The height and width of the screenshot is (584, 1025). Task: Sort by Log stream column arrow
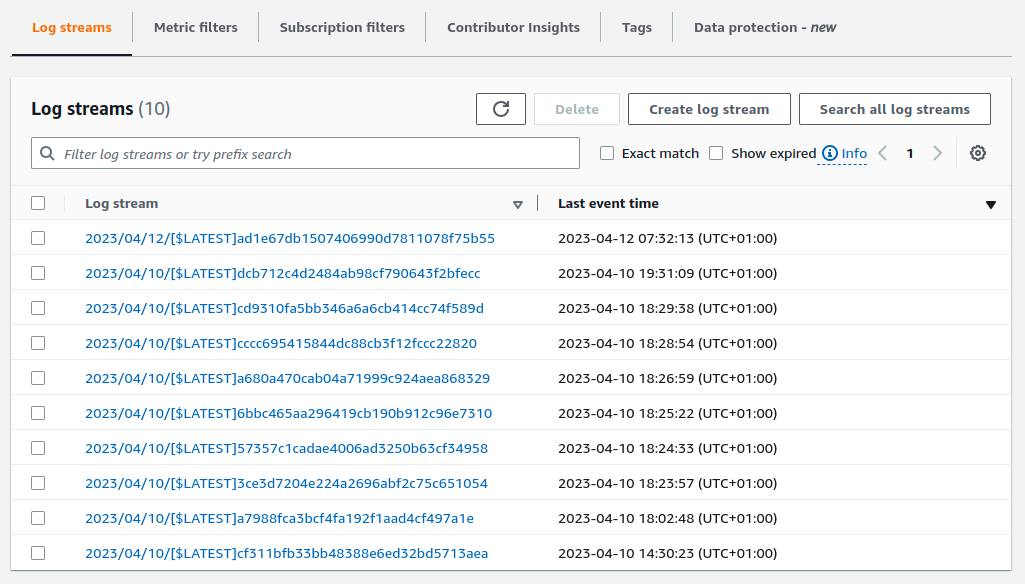click(517, 204)
